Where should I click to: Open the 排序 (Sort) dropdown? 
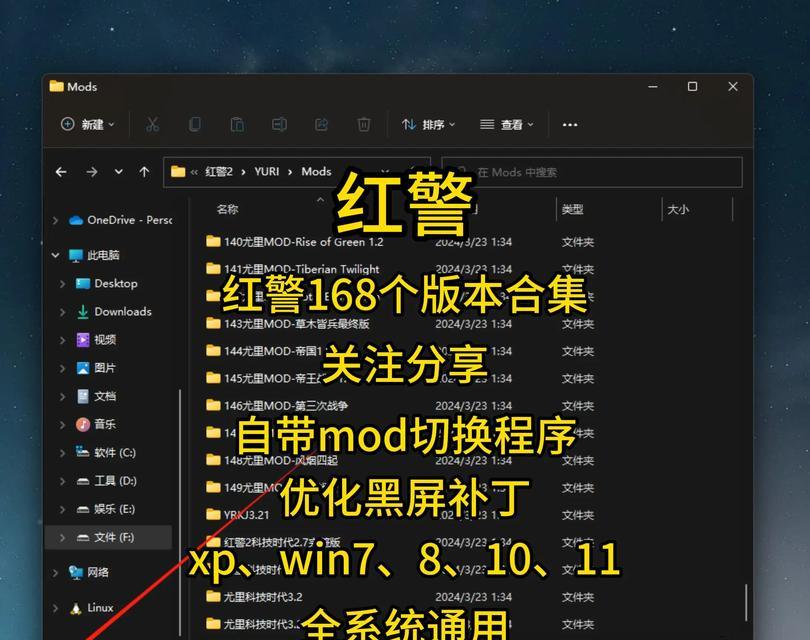[x=429, y=124]
